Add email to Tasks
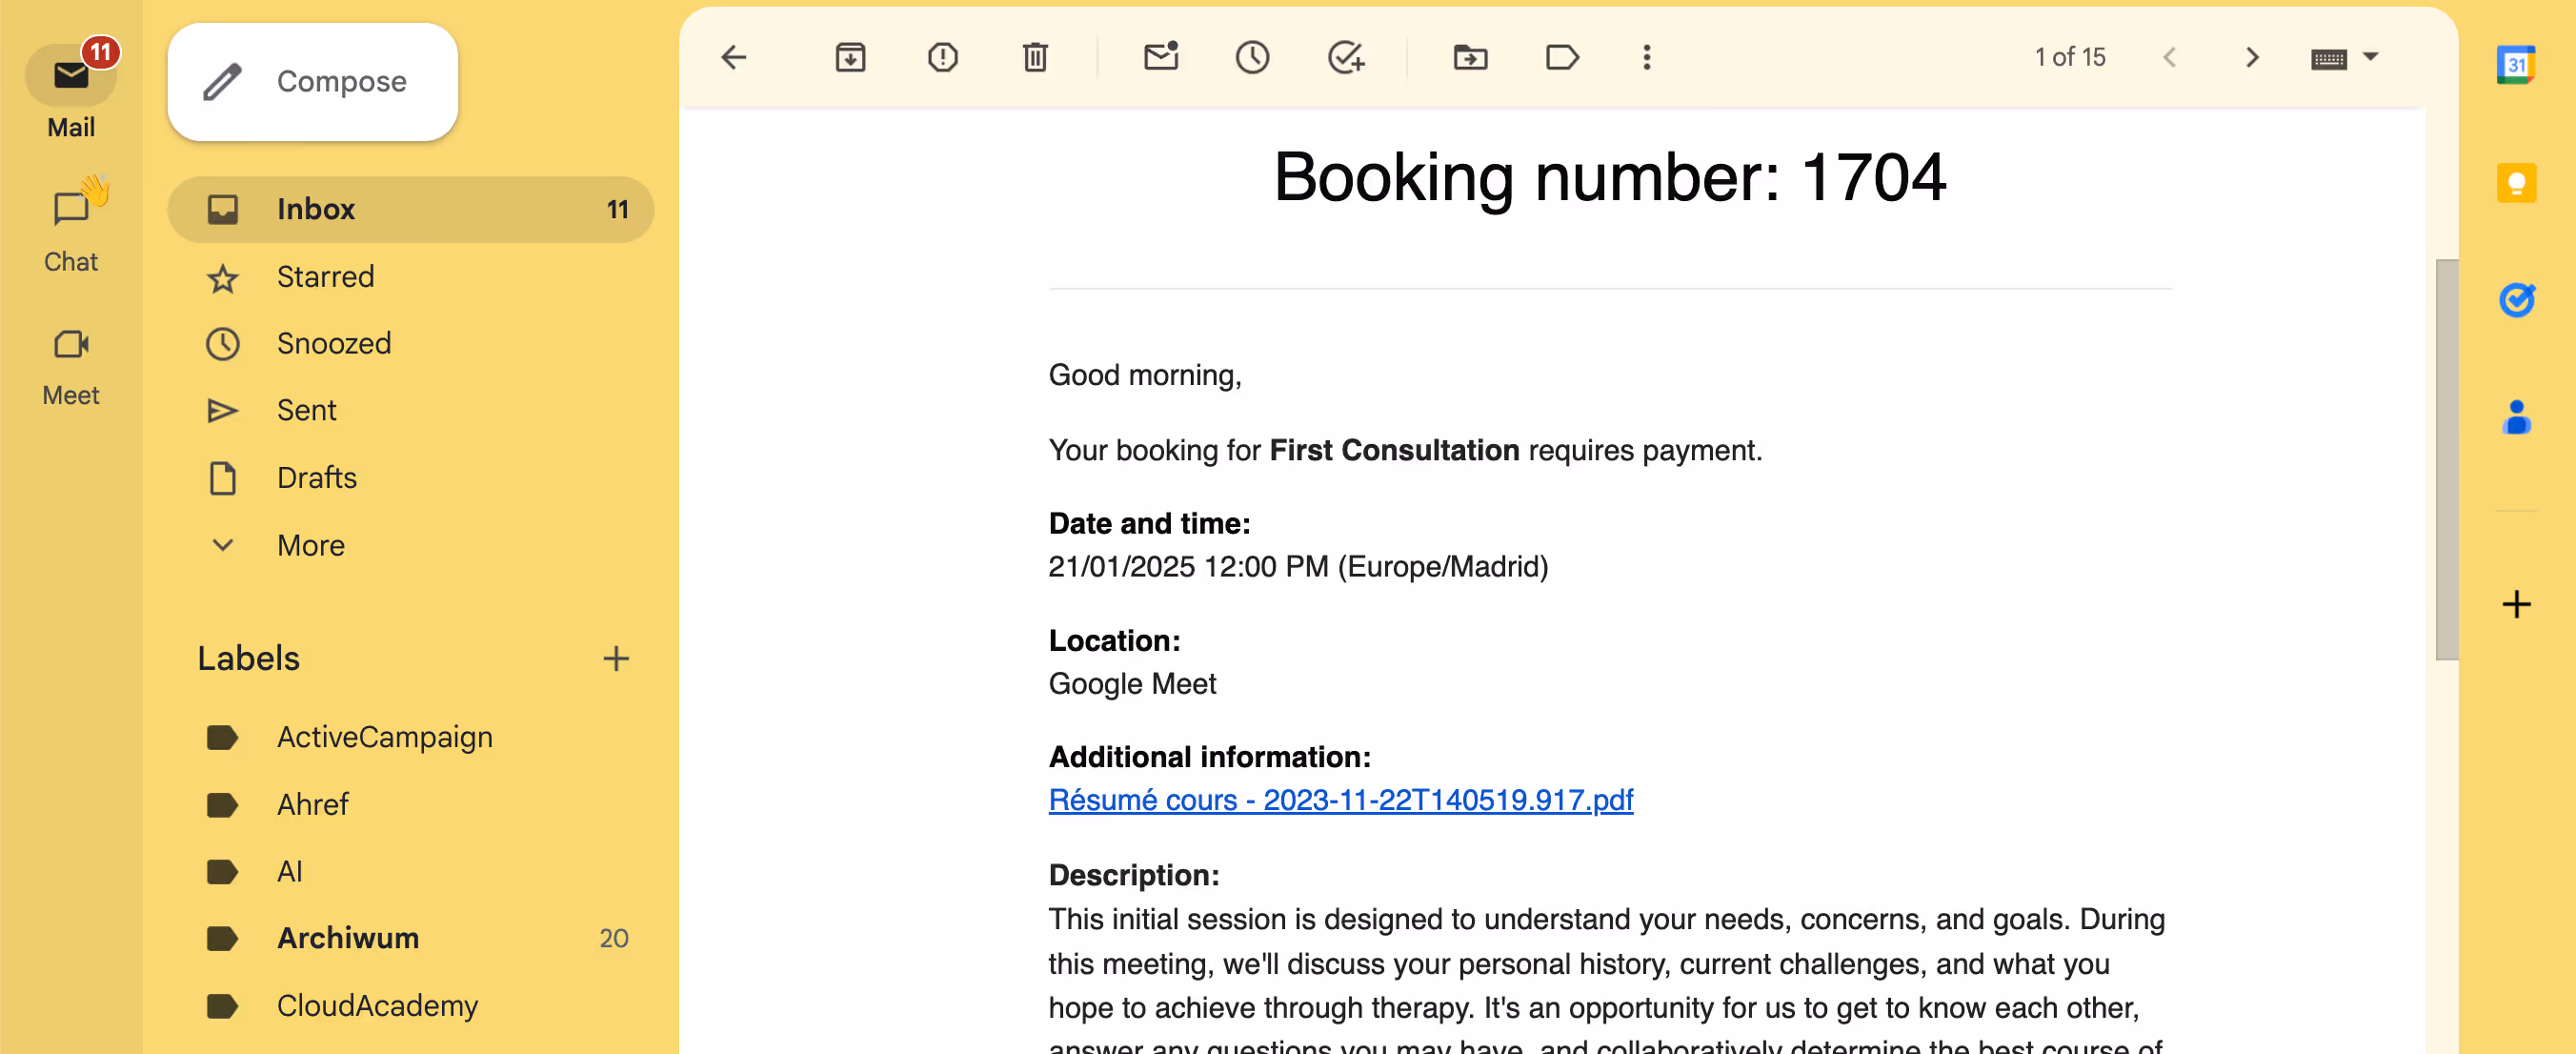 [x=1345, y=57]
